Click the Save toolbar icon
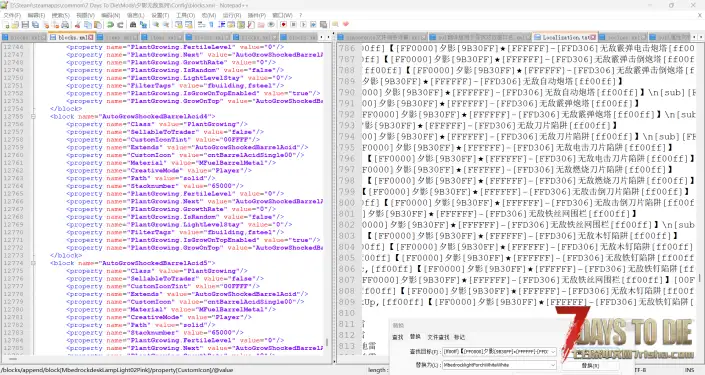 tap(25, 25)
